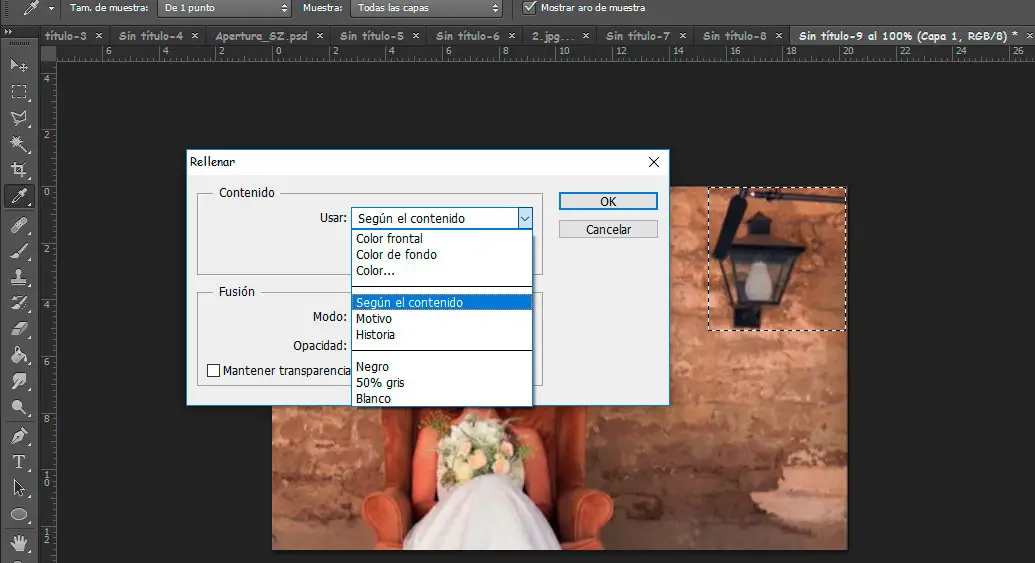Viewport: 1035px width, 563px height.
Task: Select the Horizontal Type tool
Action: (x=18, y=462)
